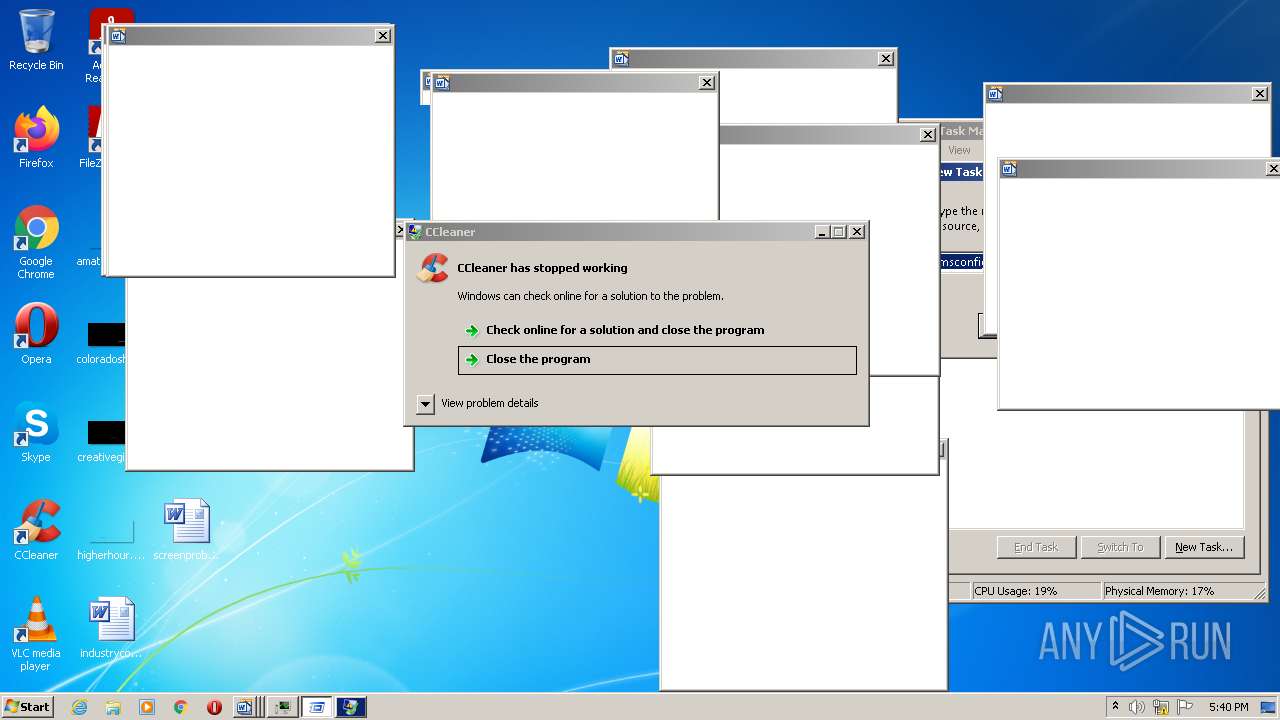This screenshot has height=720, width=1280.
Task: Select the higherhour desktop file
Action: point(111,540)
